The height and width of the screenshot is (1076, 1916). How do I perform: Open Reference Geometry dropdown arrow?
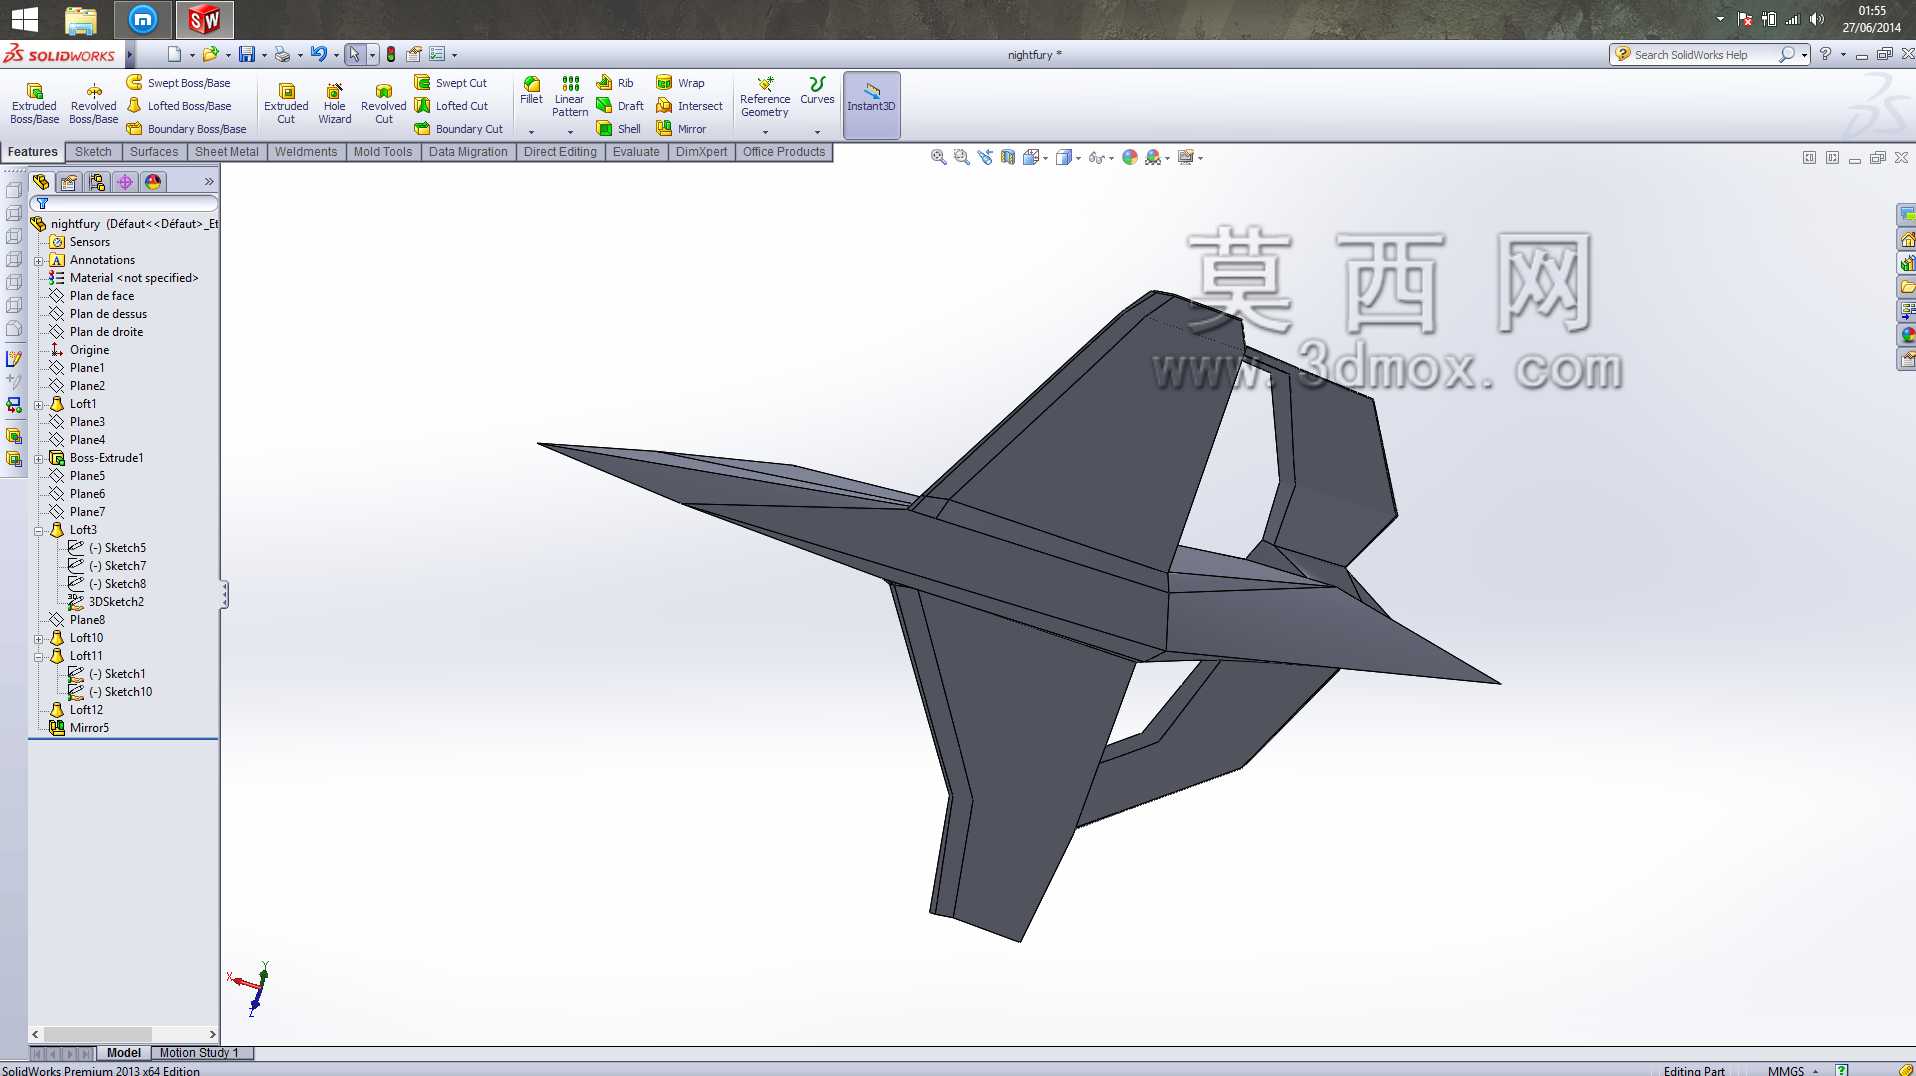coord(765,132)
